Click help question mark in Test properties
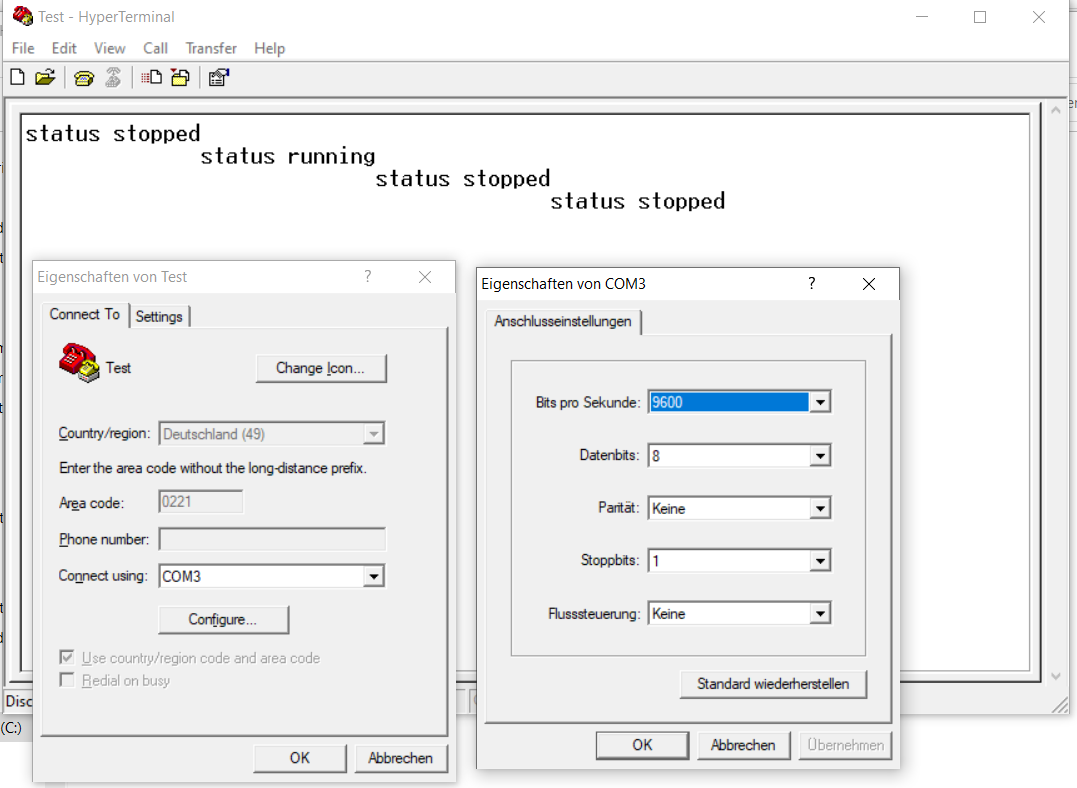The width and height of the screenshot is (1077, 788). (x=367, y=276)
